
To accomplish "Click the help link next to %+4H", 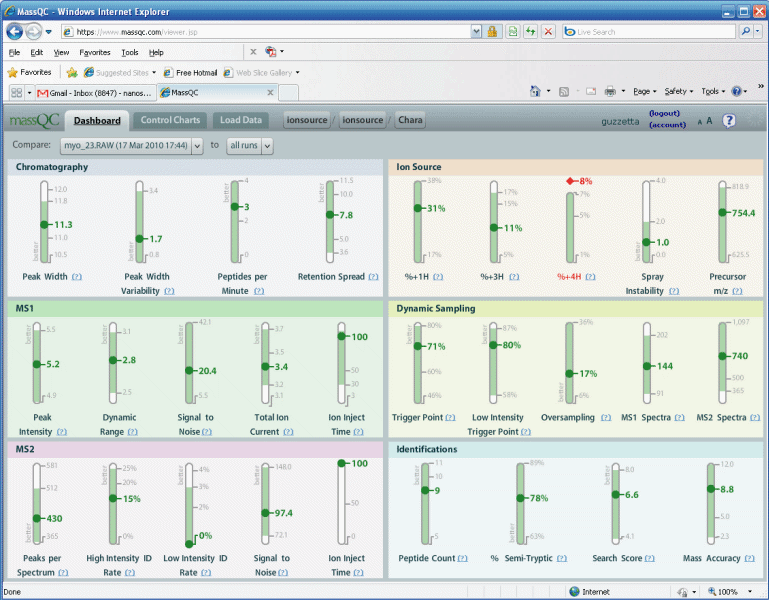I will pos(590,277).
